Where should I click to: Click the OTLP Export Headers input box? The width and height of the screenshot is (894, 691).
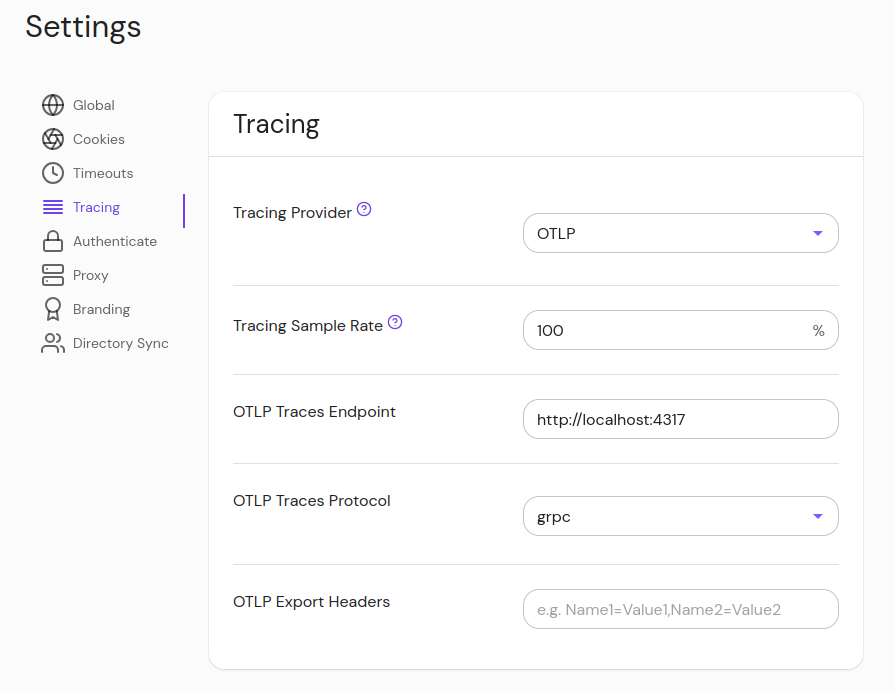[680, 608]
